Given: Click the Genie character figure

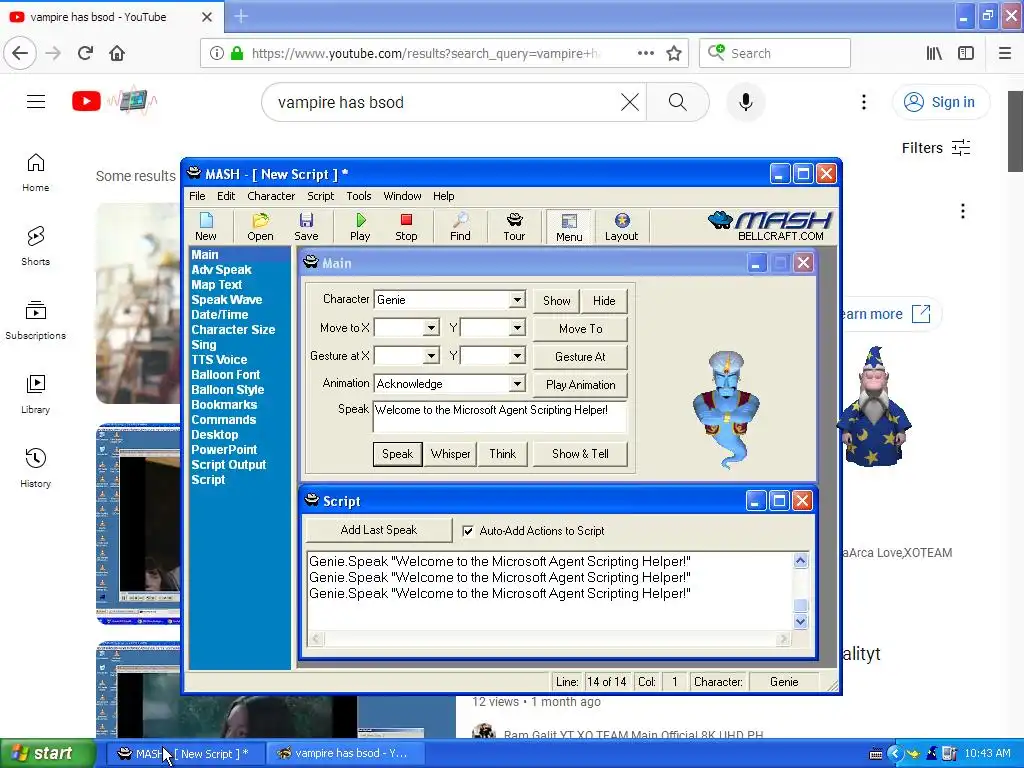Looking at the screenshot, I should (726, 409).
